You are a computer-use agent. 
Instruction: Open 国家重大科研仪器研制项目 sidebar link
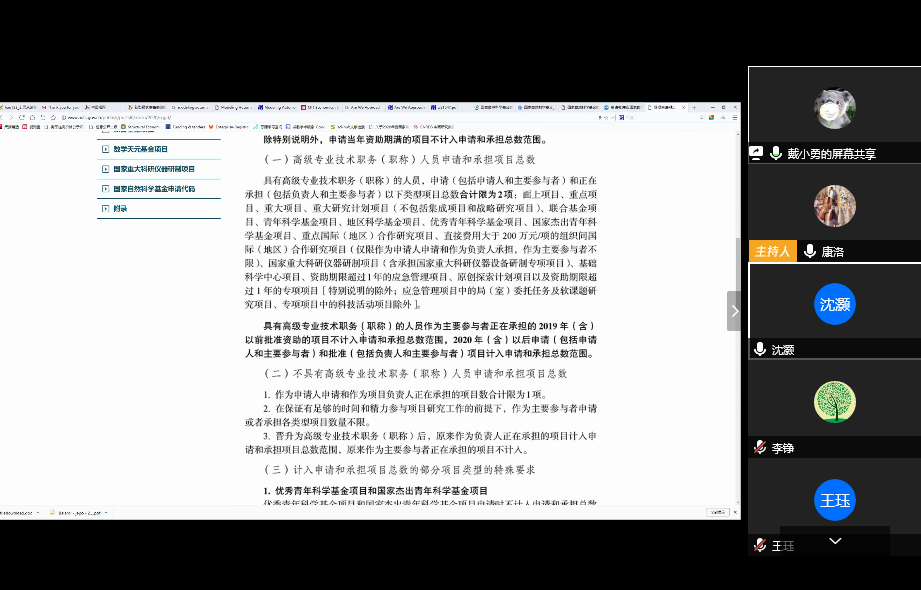coord(153,169)
